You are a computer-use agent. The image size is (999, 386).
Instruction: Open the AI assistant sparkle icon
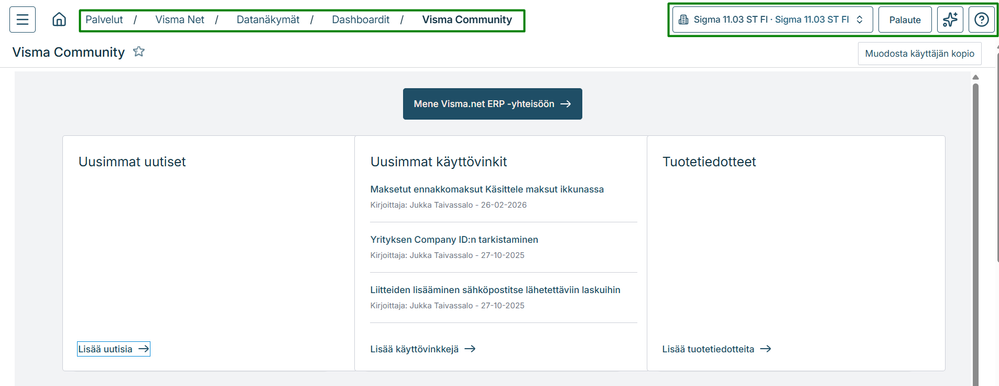[950, 20]
